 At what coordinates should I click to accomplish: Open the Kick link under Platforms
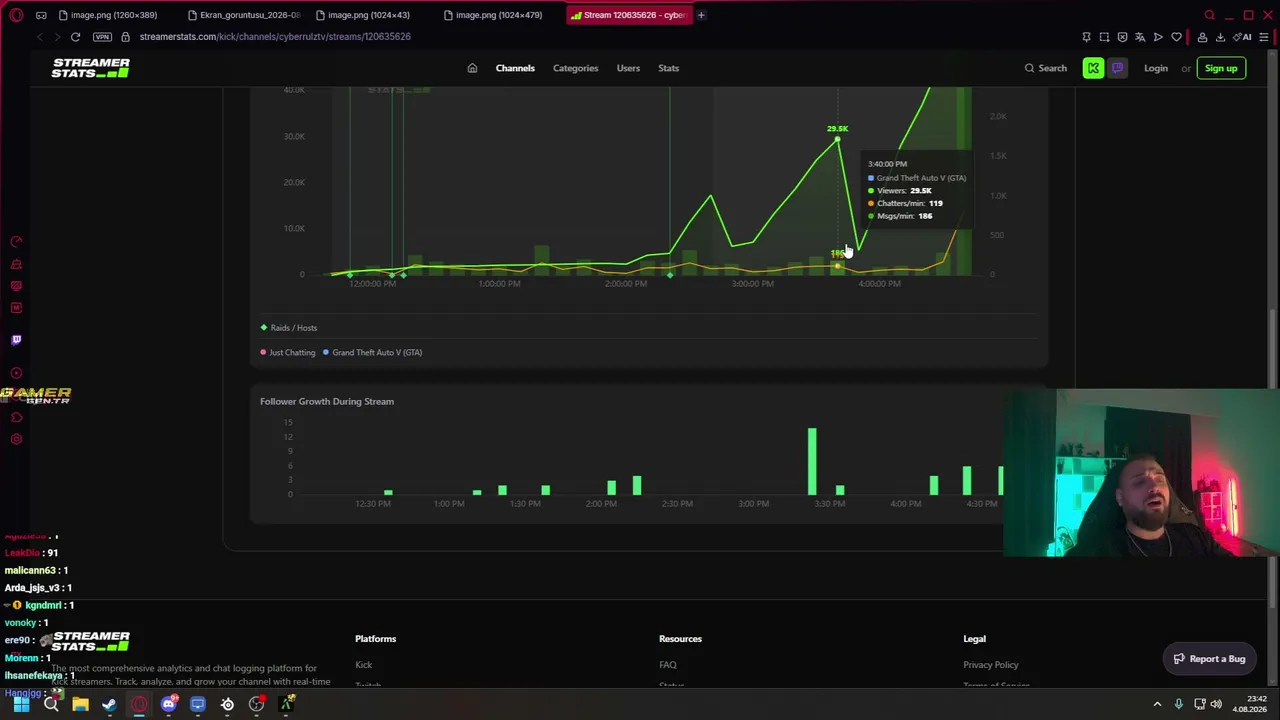363,665
